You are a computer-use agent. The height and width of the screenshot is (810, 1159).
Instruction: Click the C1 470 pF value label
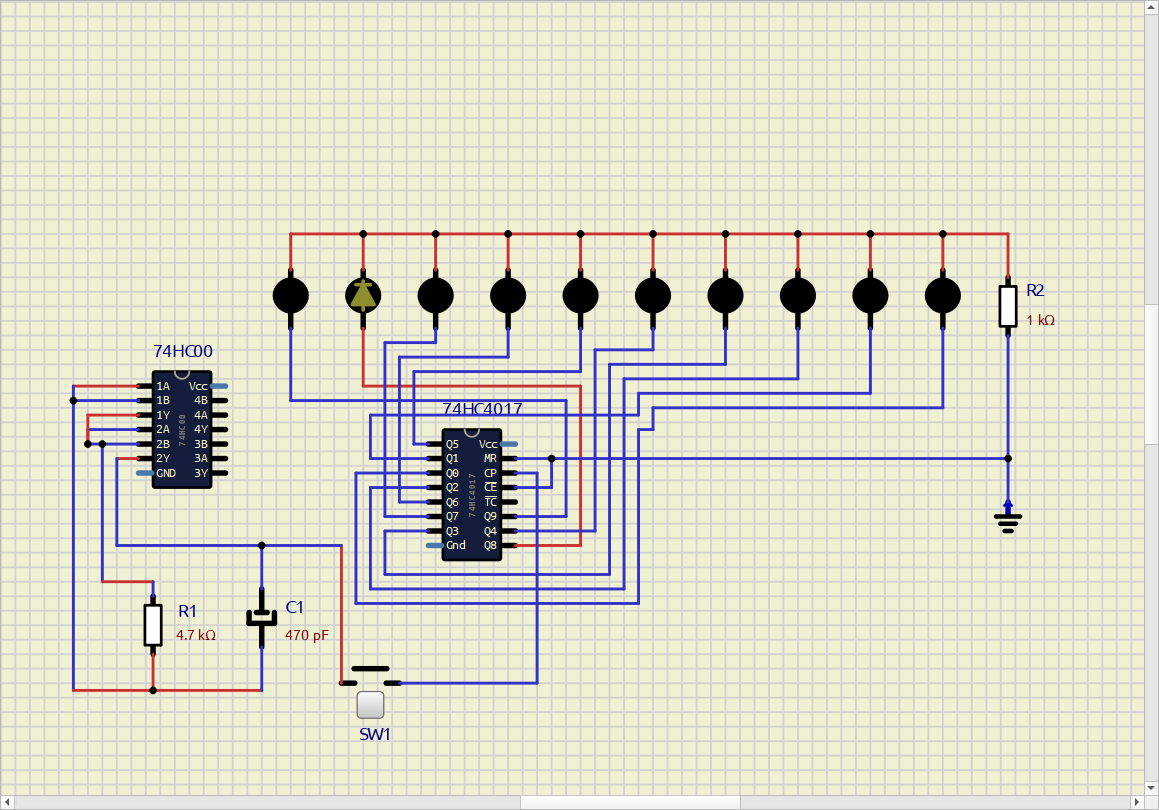coord(306,635)
